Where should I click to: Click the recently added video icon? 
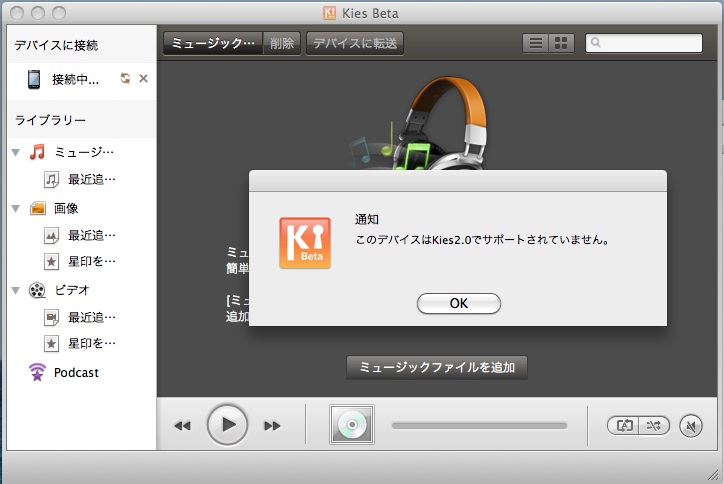[51, 317]
